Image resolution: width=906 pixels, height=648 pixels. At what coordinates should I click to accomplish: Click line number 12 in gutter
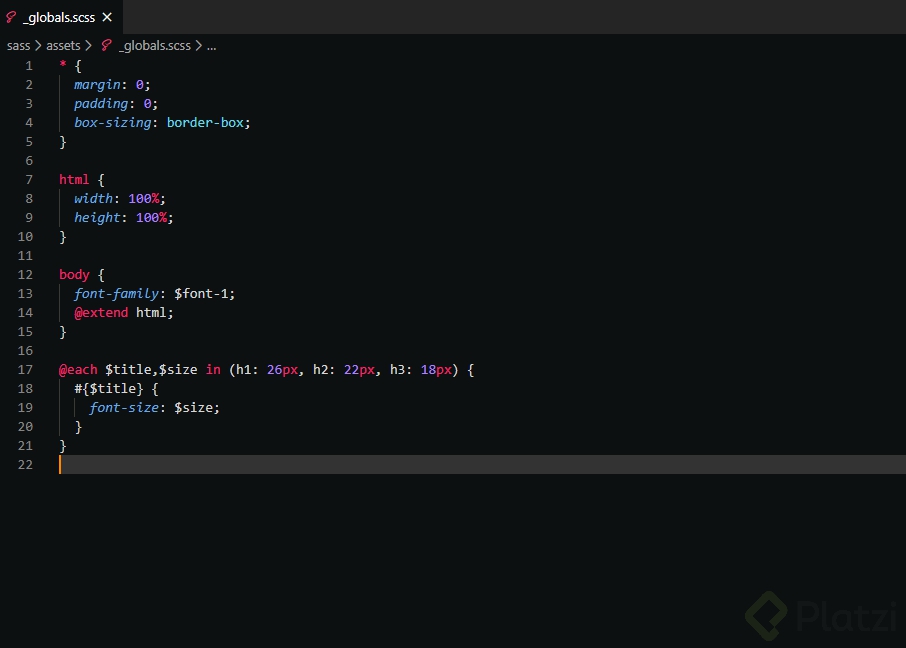pyautogui.click(x=25, y=275)
